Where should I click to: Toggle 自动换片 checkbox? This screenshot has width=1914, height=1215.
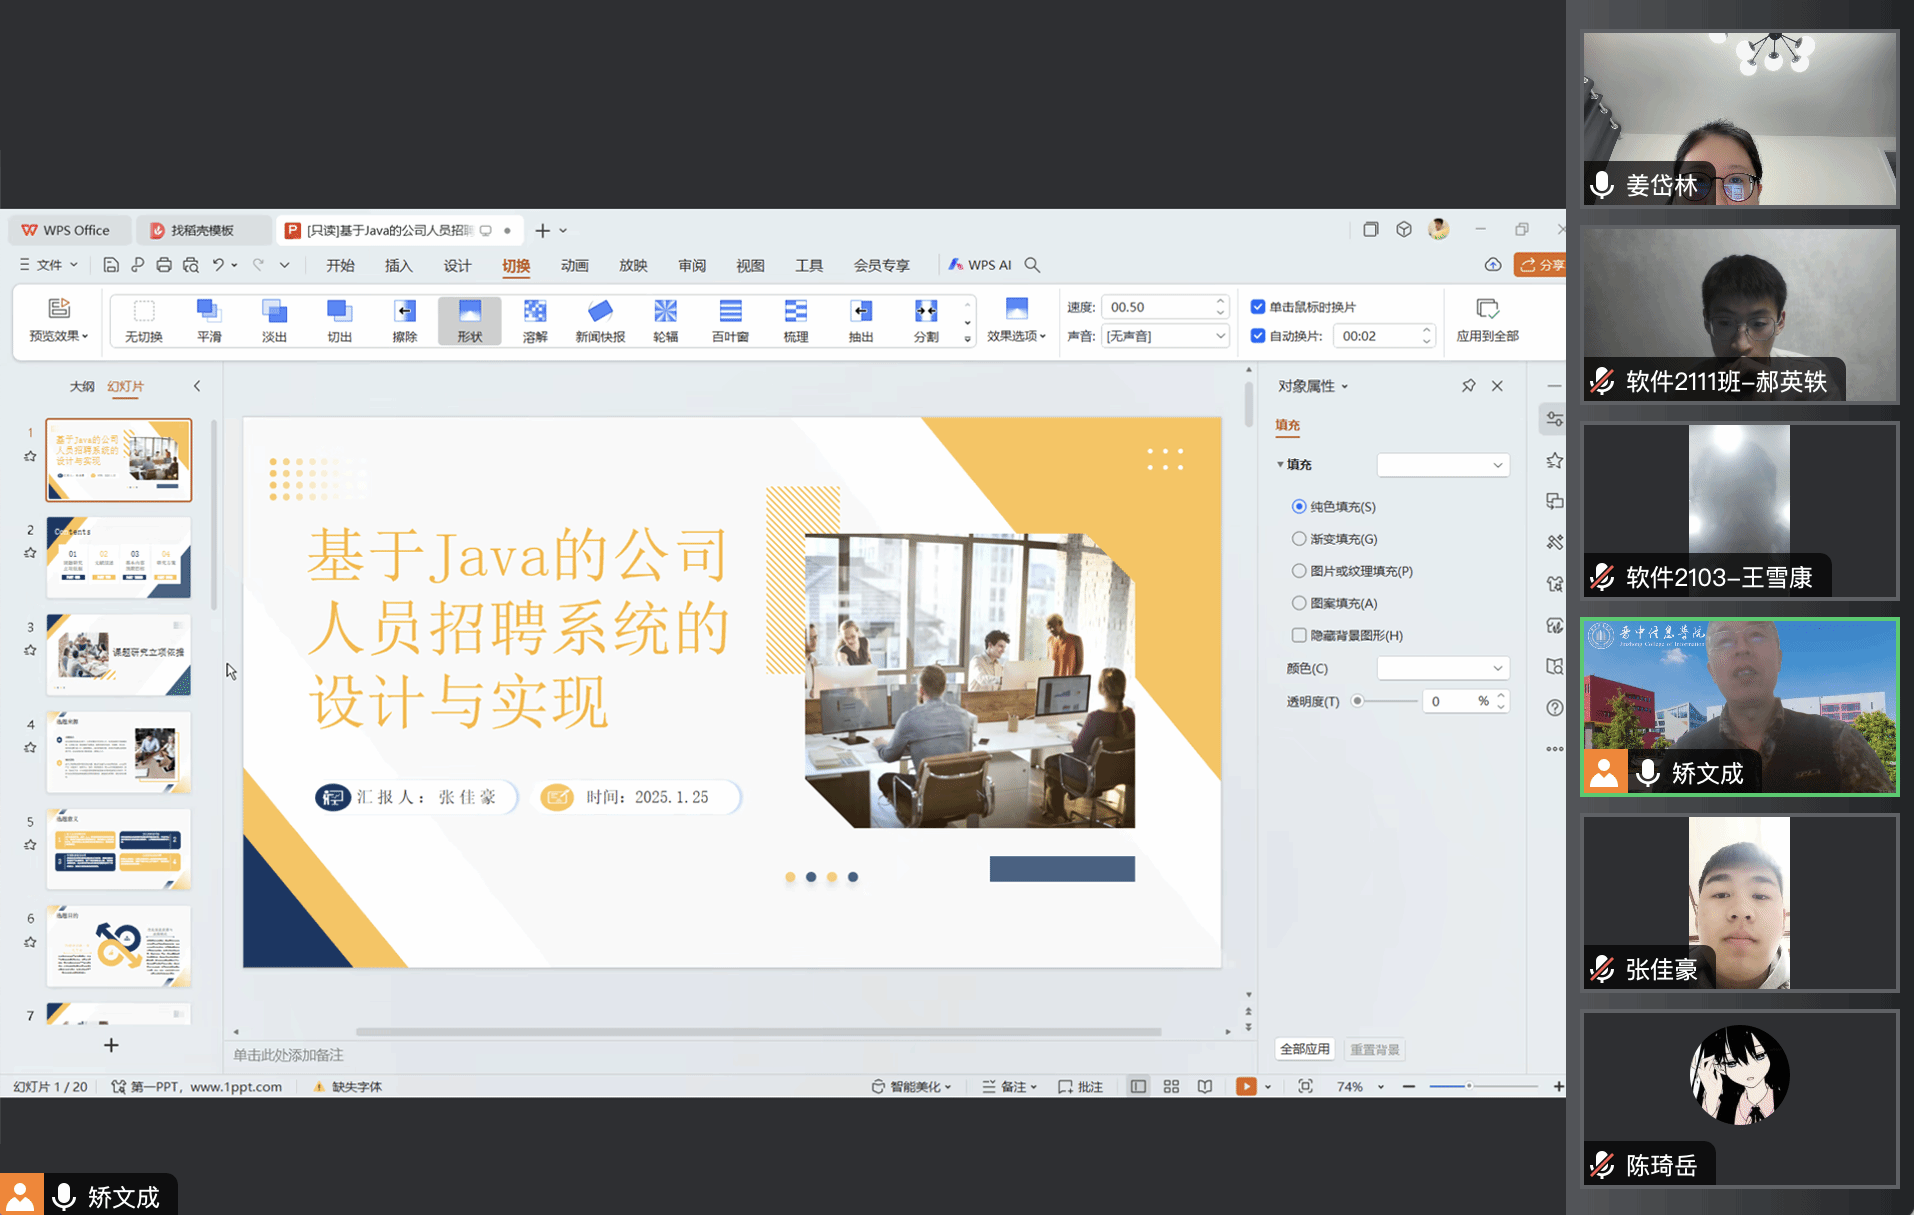point(1258,336)
